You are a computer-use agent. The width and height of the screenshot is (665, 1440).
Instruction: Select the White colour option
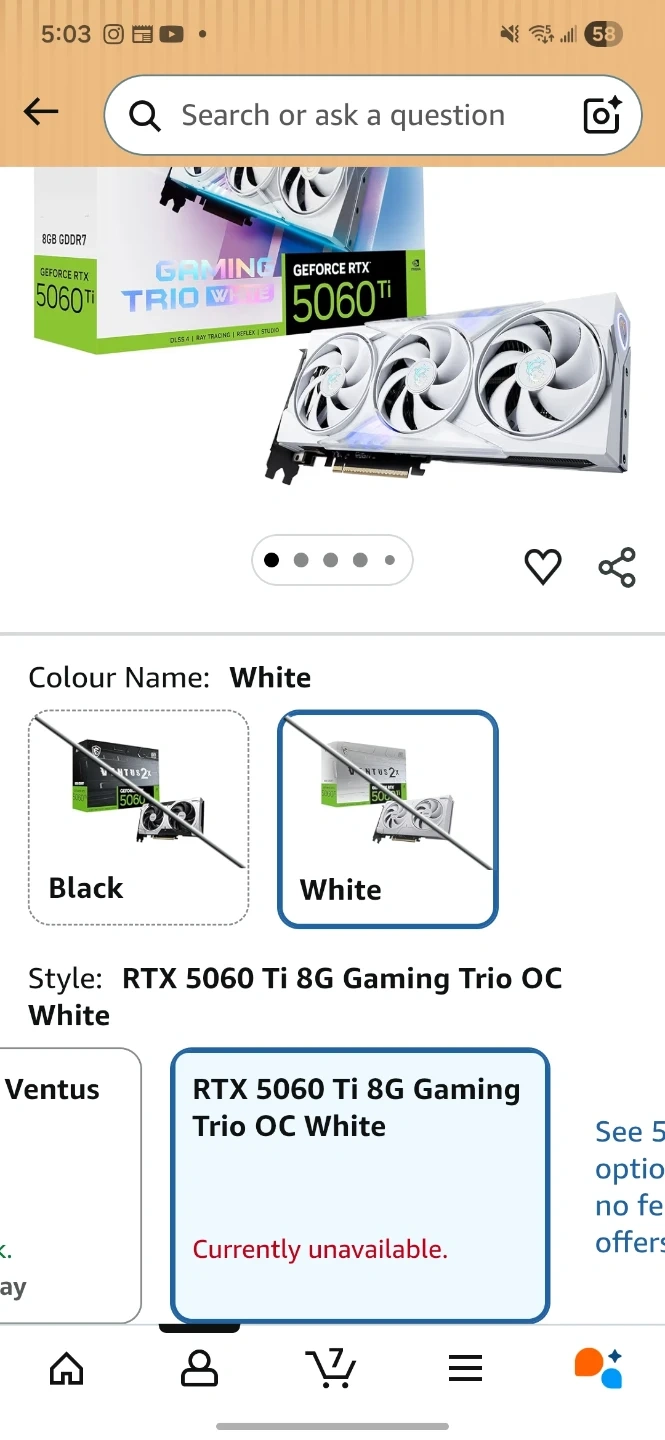(x=387, y=819)
